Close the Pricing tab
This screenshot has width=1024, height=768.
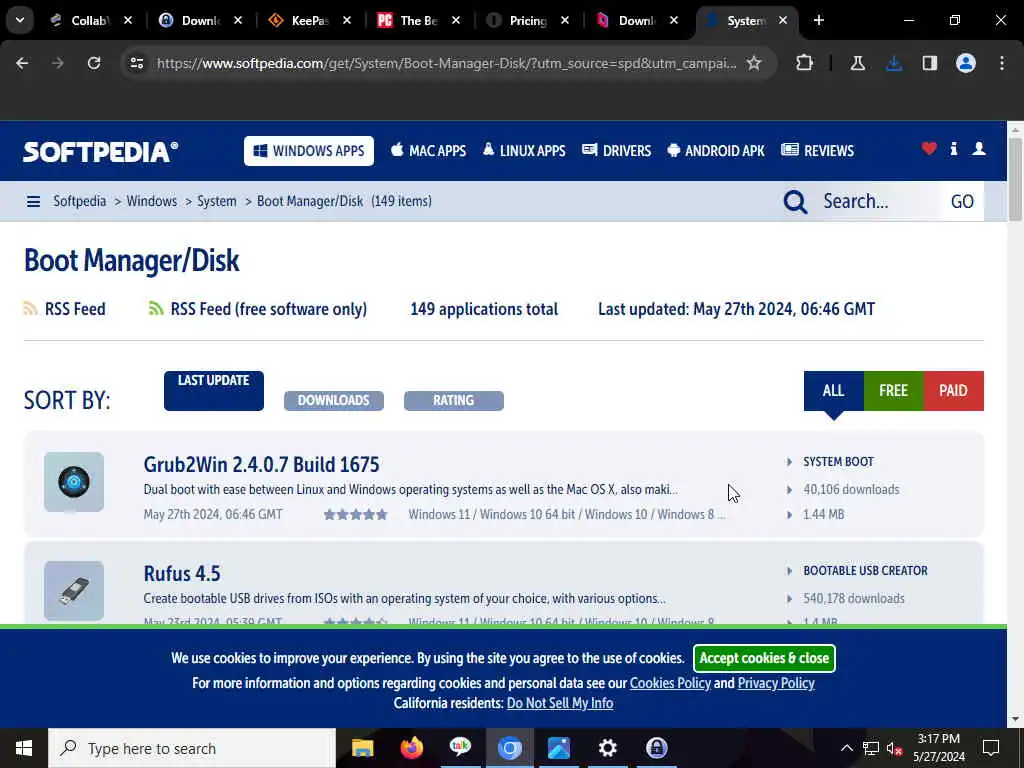[x=565, y=20]
